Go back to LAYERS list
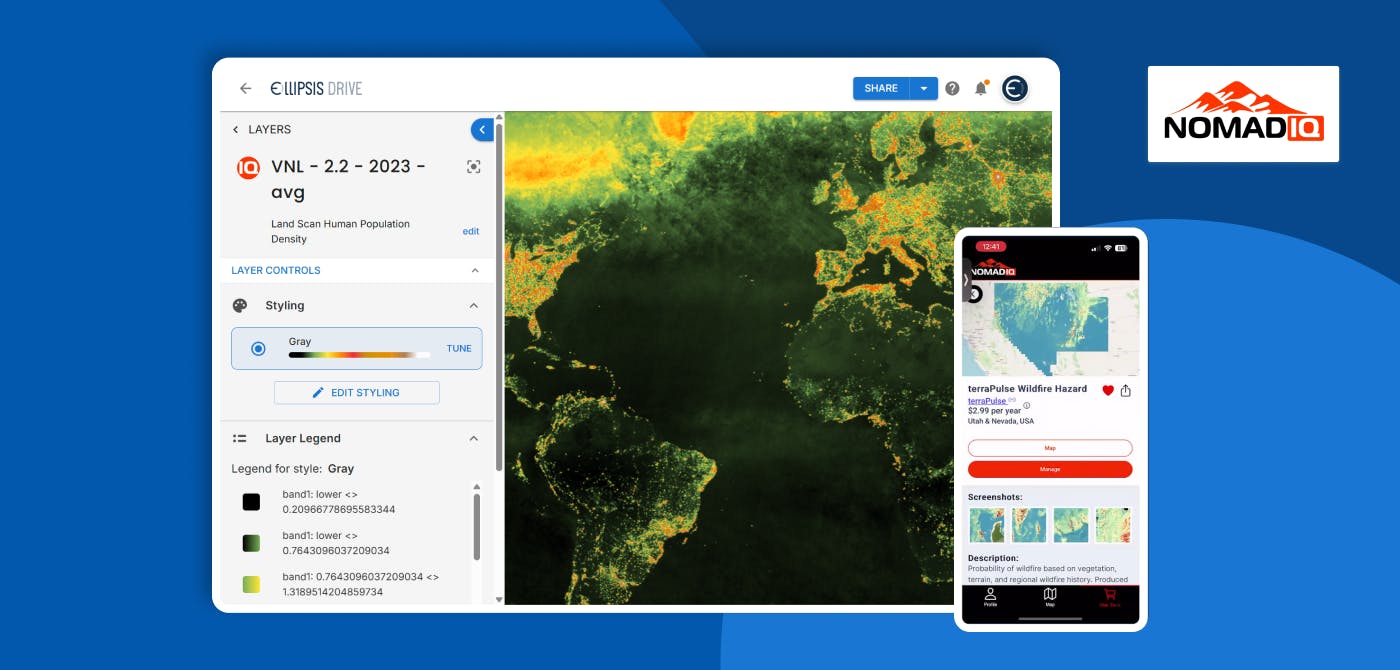 coord(261,129)
